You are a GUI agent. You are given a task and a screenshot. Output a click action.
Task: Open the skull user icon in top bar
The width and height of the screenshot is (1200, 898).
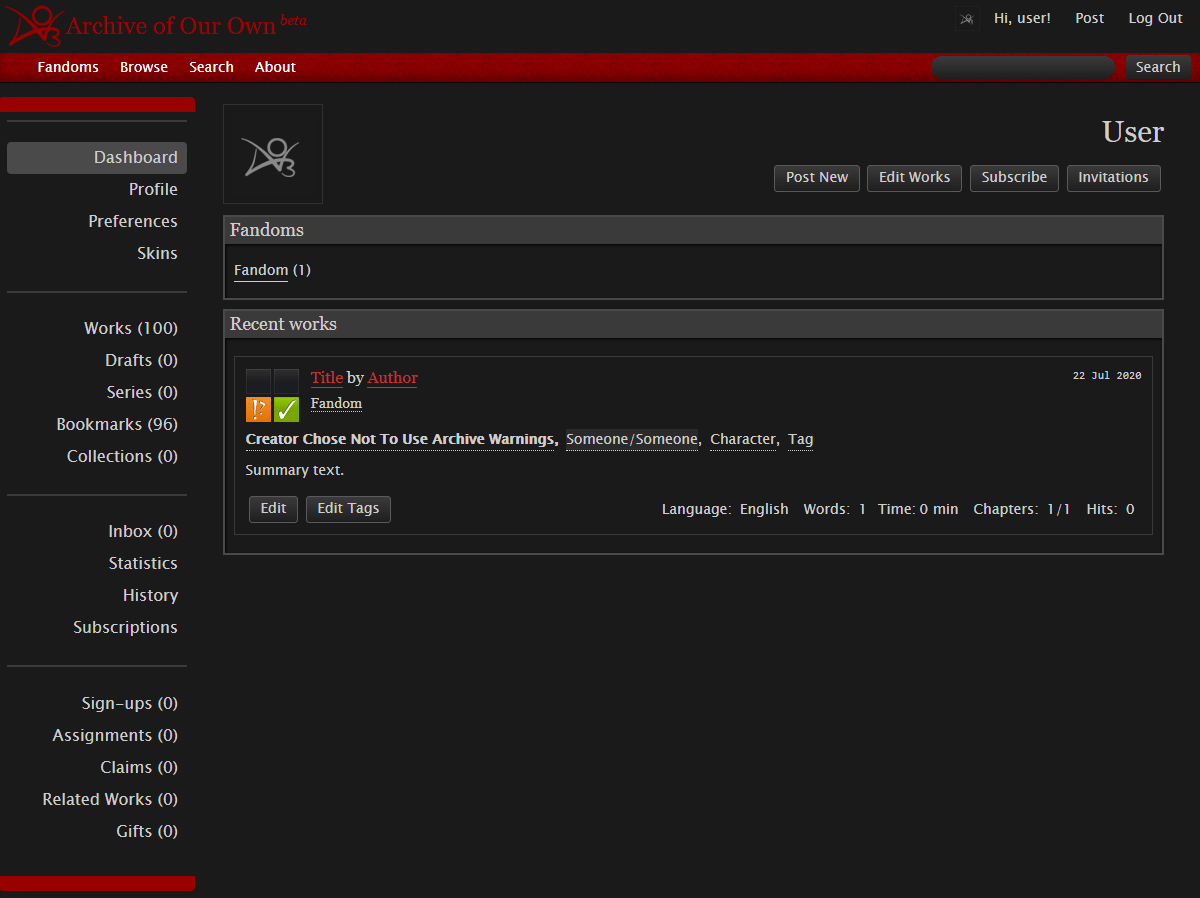[x=966, y=18]
